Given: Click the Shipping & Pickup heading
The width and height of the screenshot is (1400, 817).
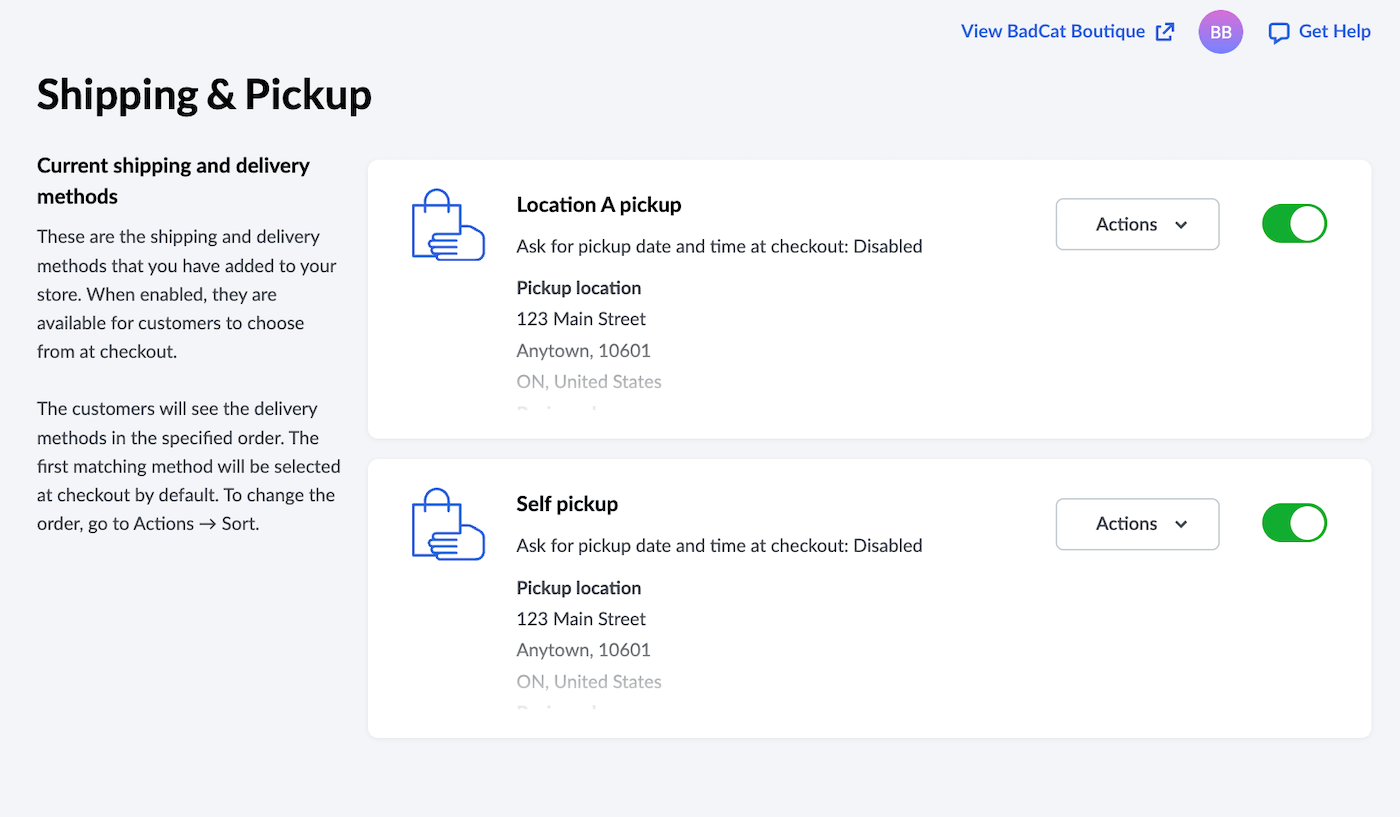Looking at the screenshot, I should 204,95.
